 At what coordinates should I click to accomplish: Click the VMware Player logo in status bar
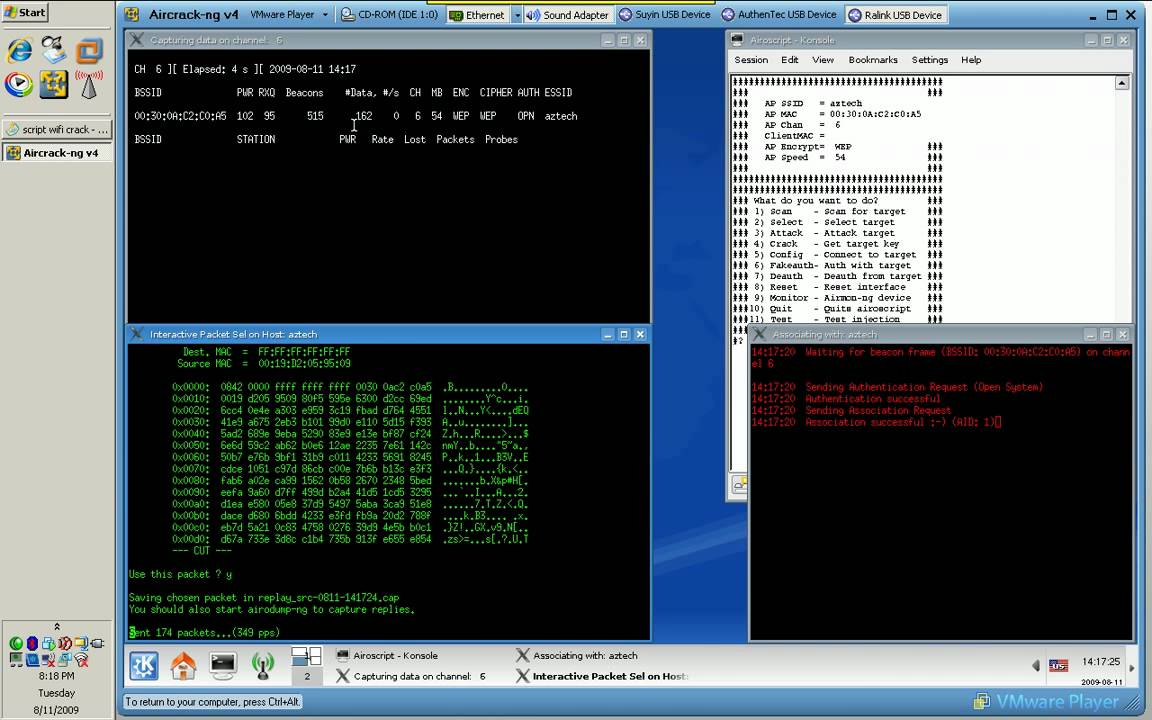1045,702
